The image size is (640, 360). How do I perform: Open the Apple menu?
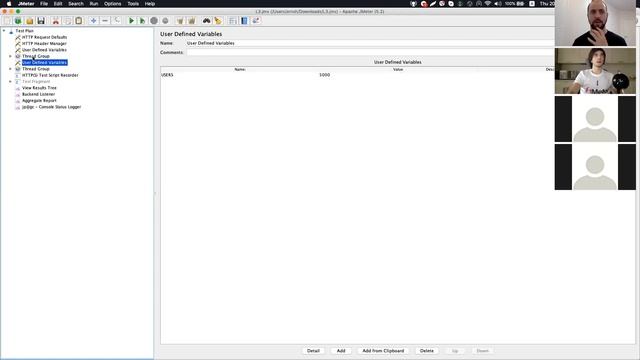[9, 4]
